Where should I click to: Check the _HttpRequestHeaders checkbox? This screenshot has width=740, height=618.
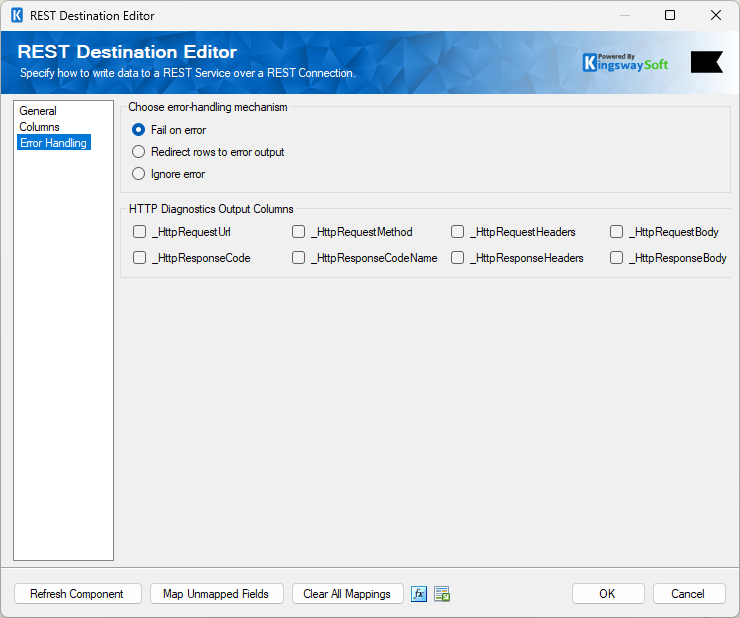pos(458,232)
